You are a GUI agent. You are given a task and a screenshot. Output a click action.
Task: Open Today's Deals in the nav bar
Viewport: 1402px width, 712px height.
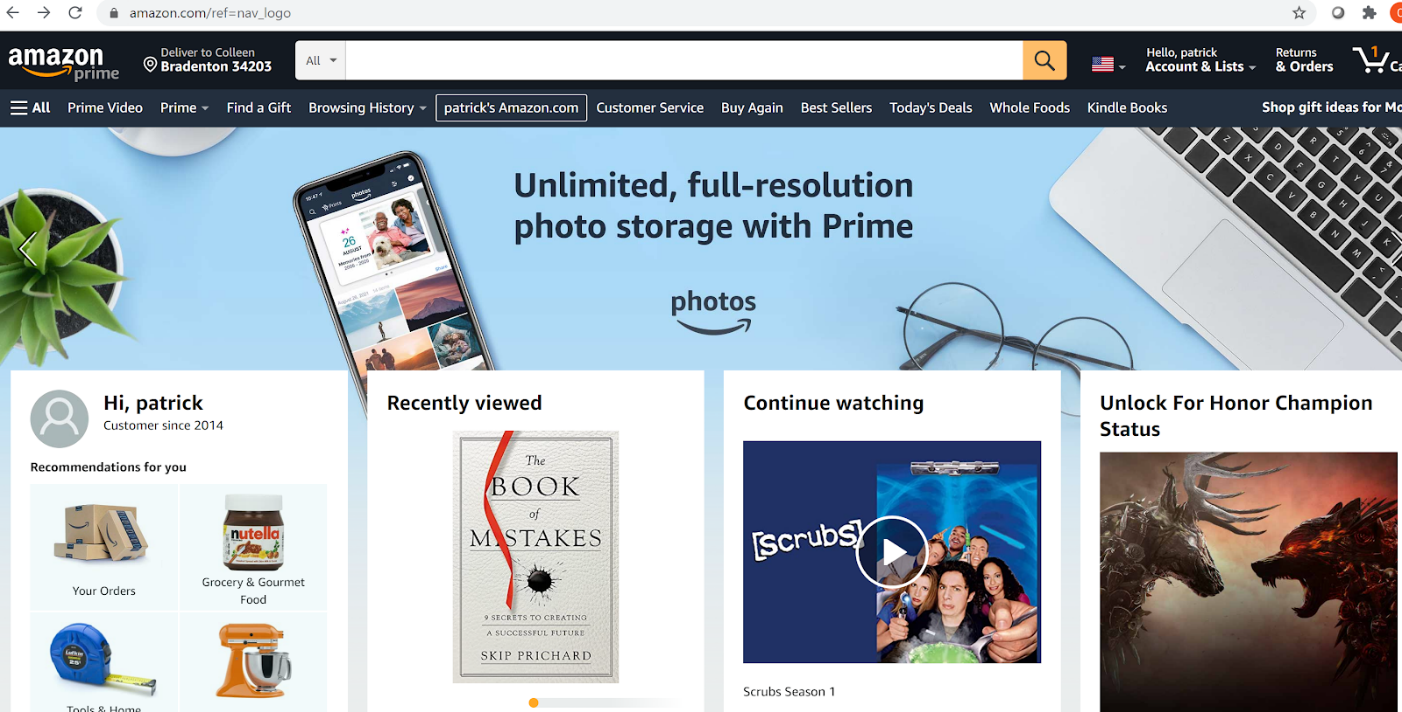tap(931, 108)
